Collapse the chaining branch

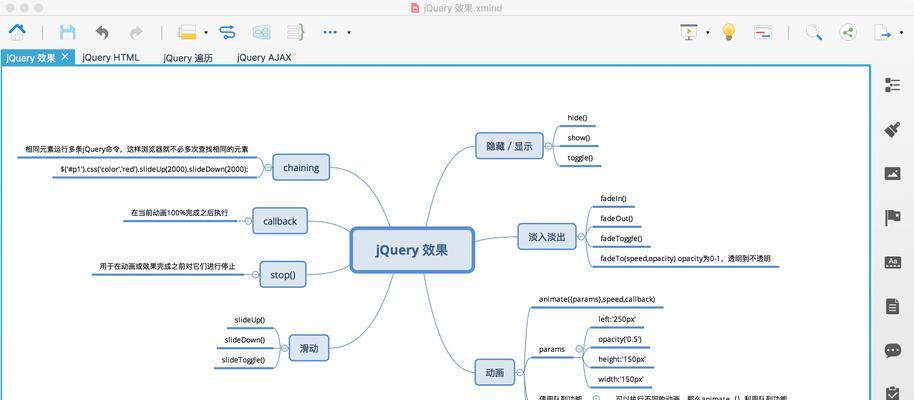tap(268, 167)
